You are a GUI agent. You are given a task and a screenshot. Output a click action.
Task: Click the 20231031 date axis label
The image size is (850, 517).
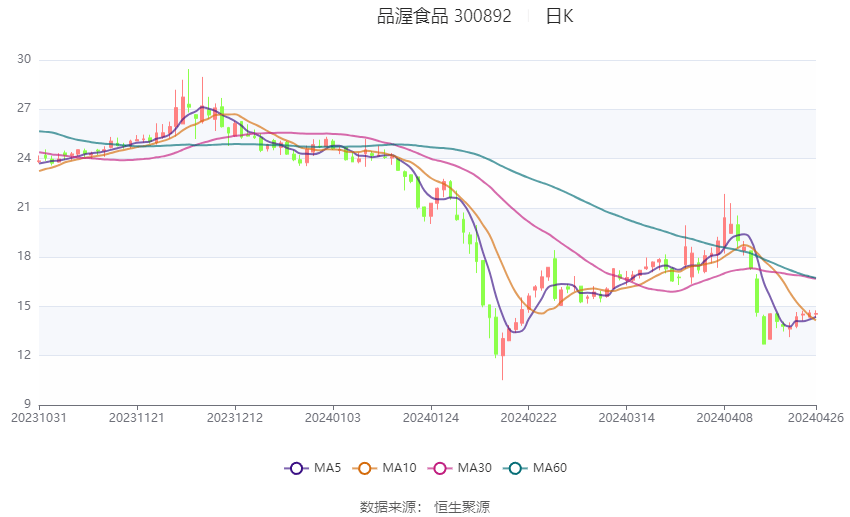[x=39, y=418]
